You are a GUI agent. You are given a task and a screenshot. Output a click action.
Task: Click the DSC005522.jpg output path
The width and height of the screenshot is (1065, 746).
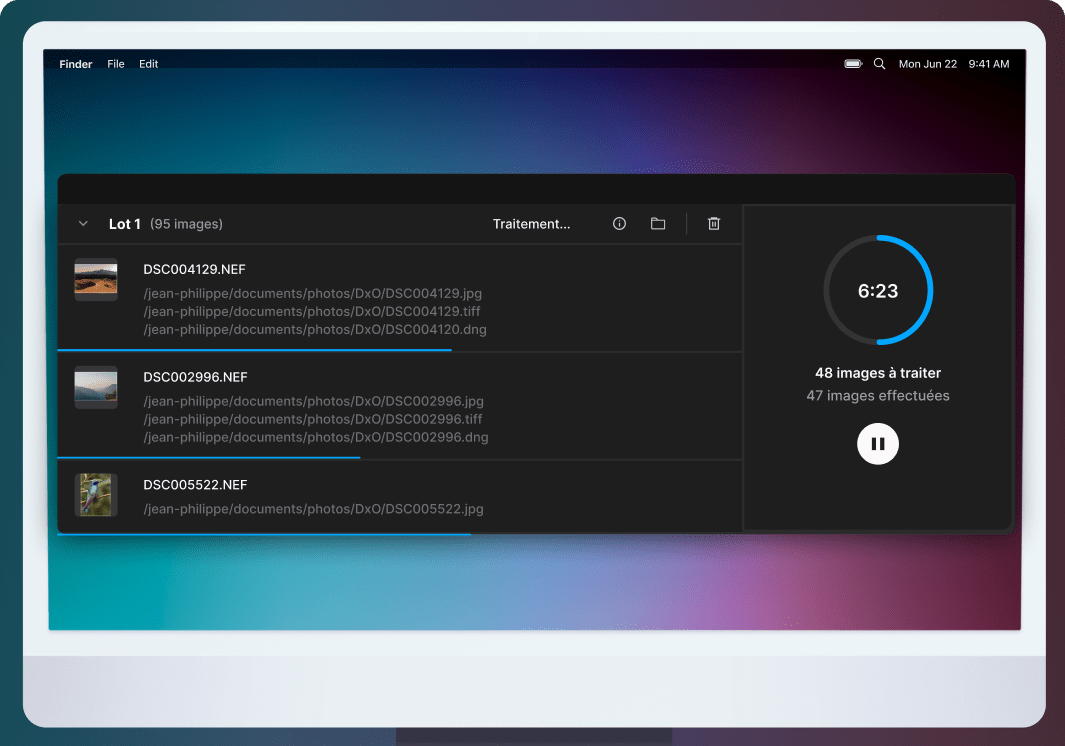pyautogui.click(x=313, y=509)
